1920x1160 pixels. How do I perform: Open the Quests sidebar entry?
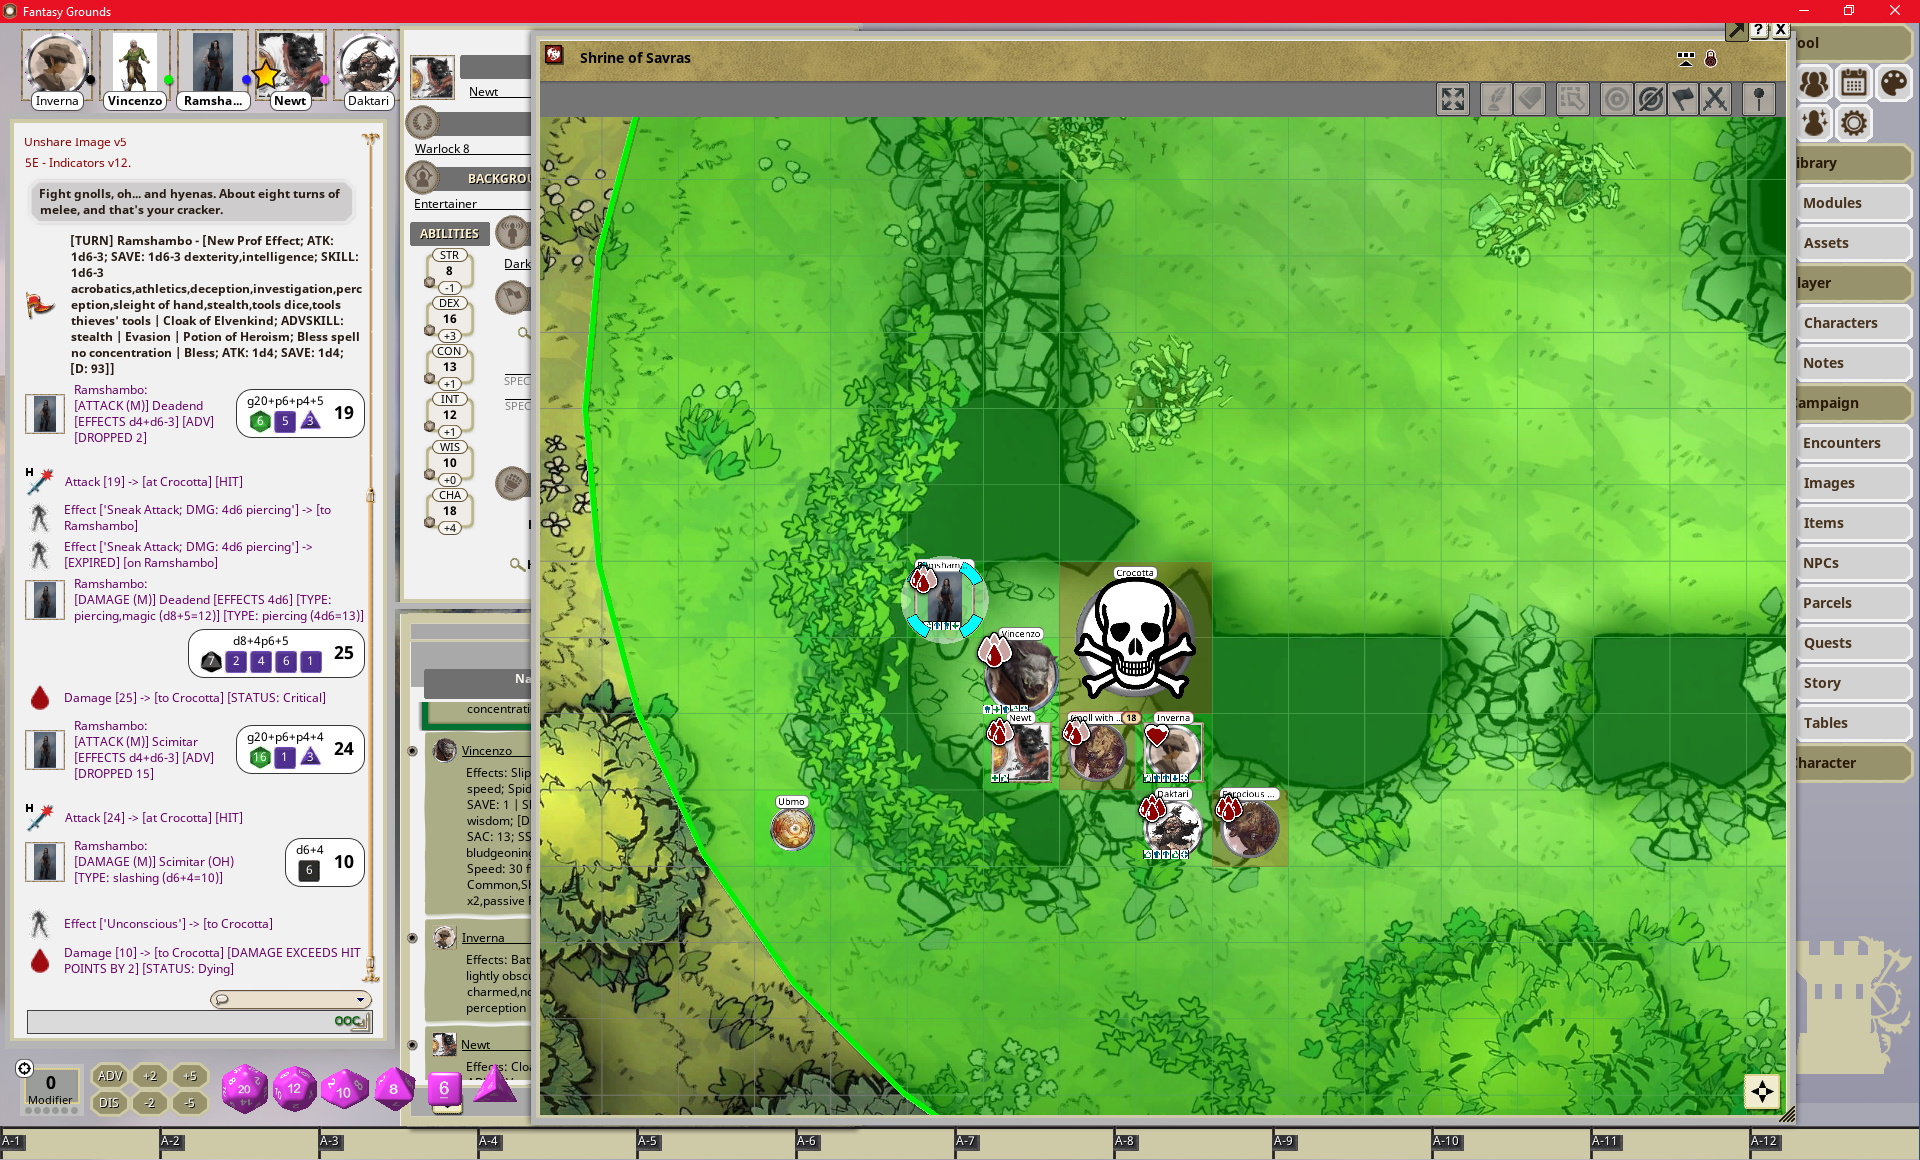[x=1853, y=643]
